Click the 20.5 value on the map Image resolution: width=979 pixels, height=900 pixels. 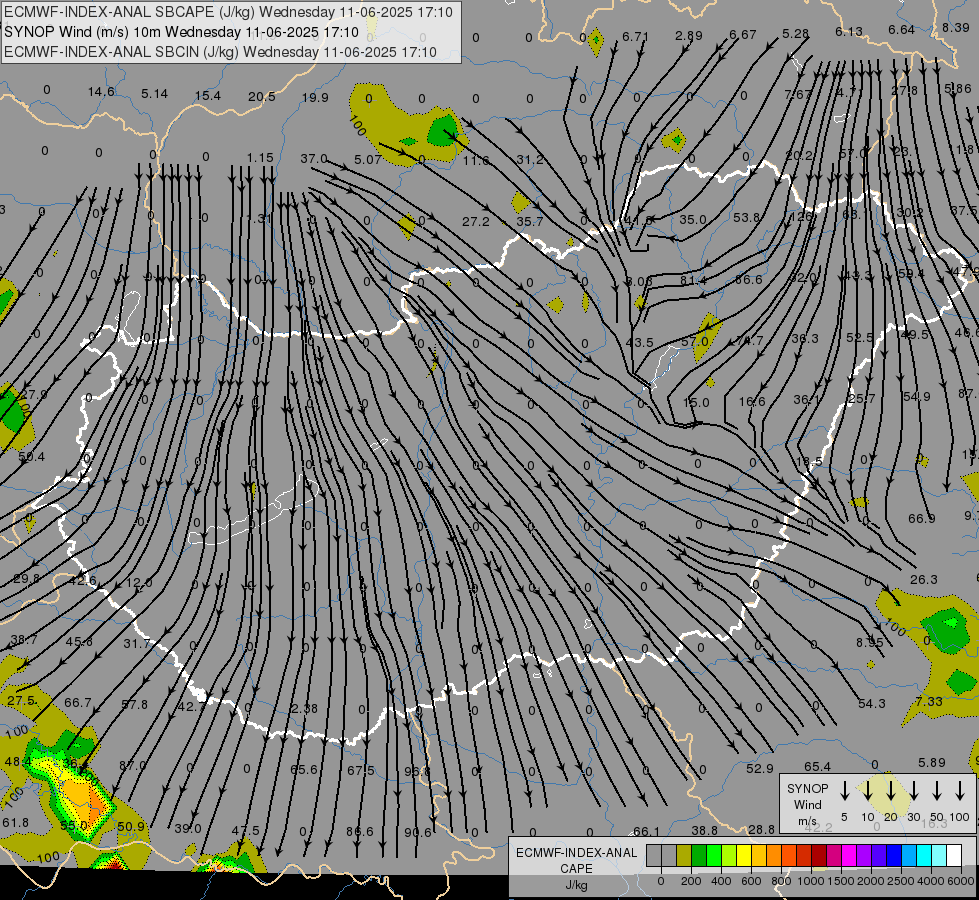coord(262,96)
